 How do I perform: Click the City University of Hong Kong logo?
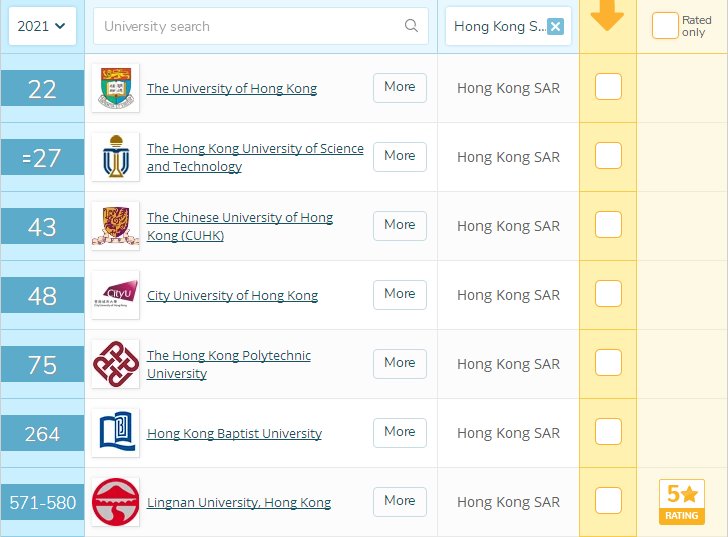click(x=115, y=295)
